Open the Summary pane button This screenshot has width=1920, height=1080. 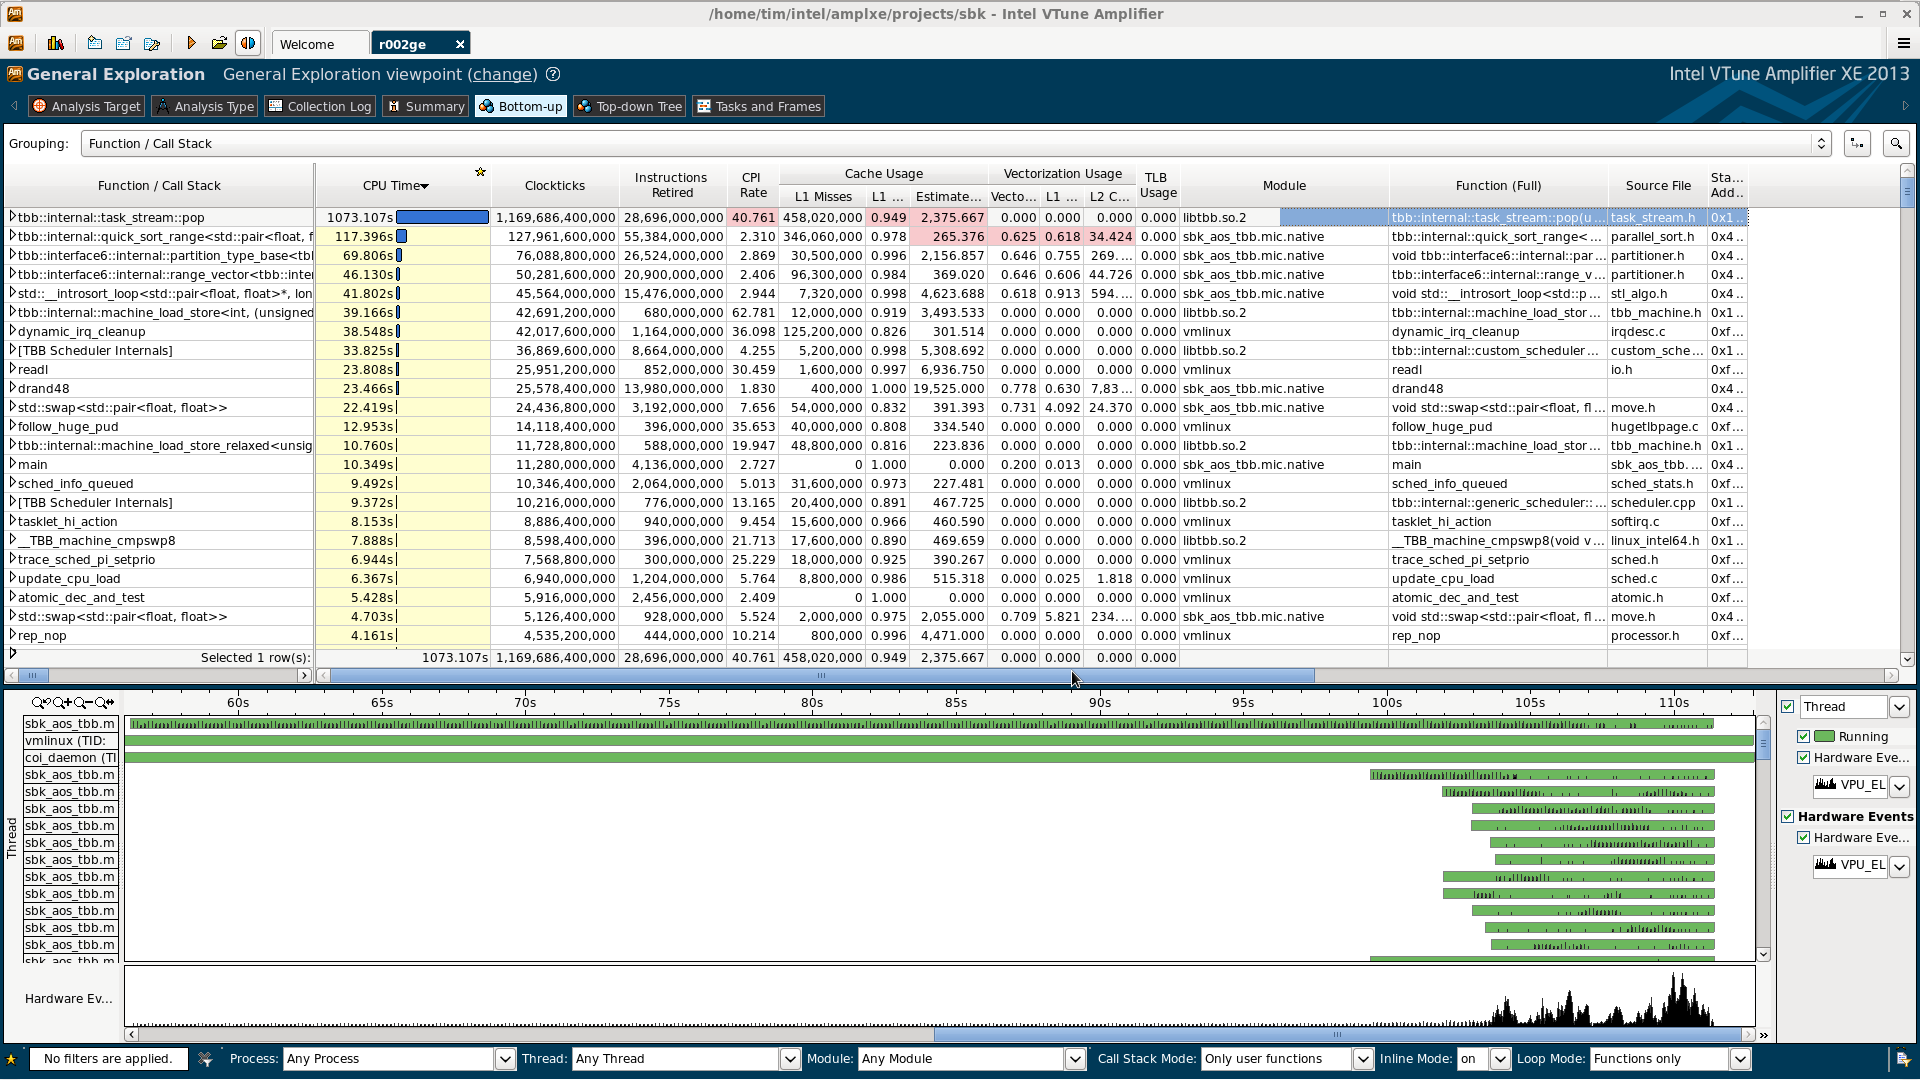[x=426, y=106]
